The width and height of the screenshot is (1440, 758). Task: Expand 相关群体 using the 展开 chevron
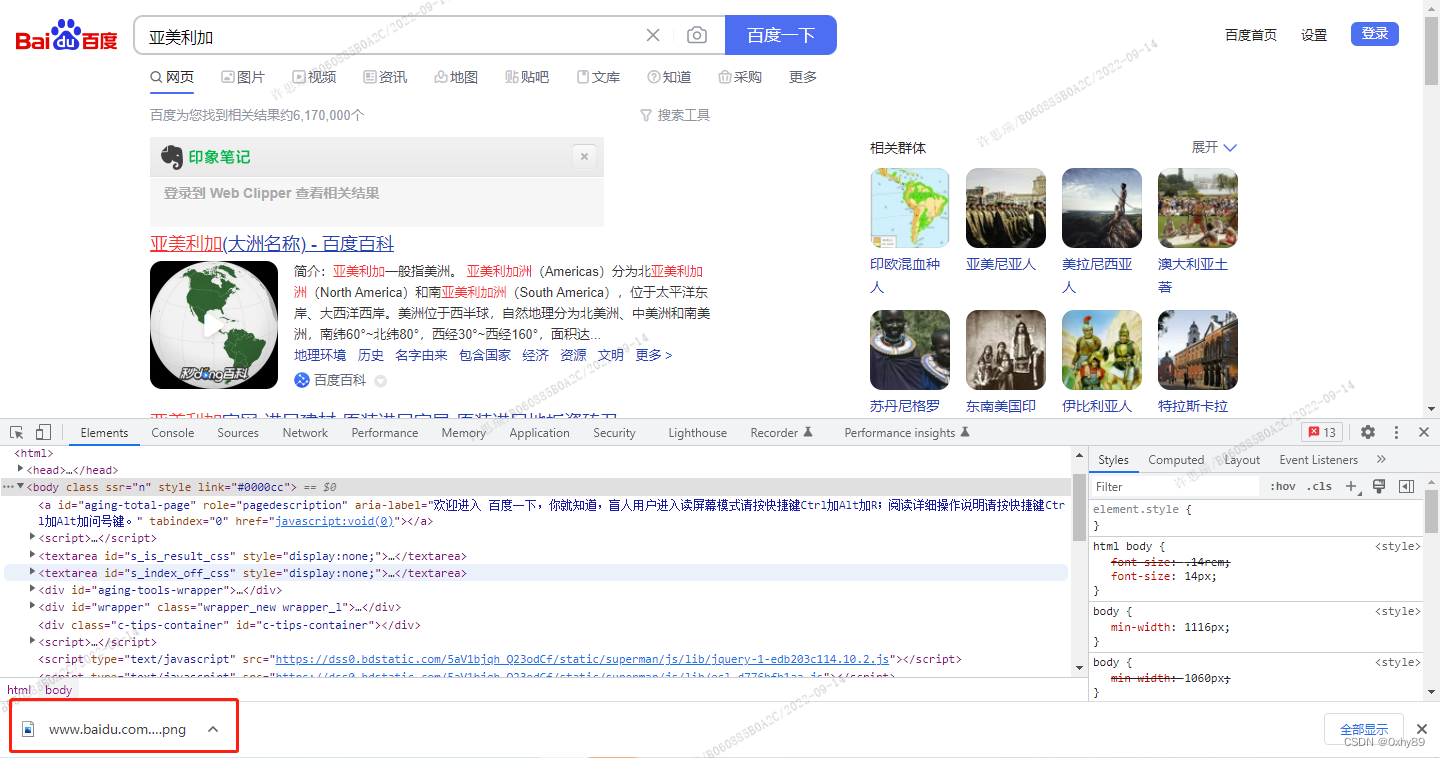tap(1230, 148)
